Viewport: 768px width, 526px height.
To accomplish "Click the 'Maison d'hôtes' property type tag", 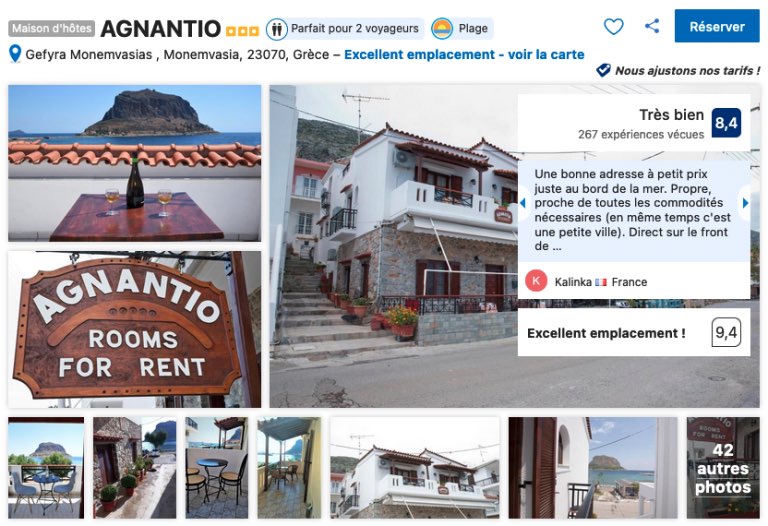I will tap(51, 28).
